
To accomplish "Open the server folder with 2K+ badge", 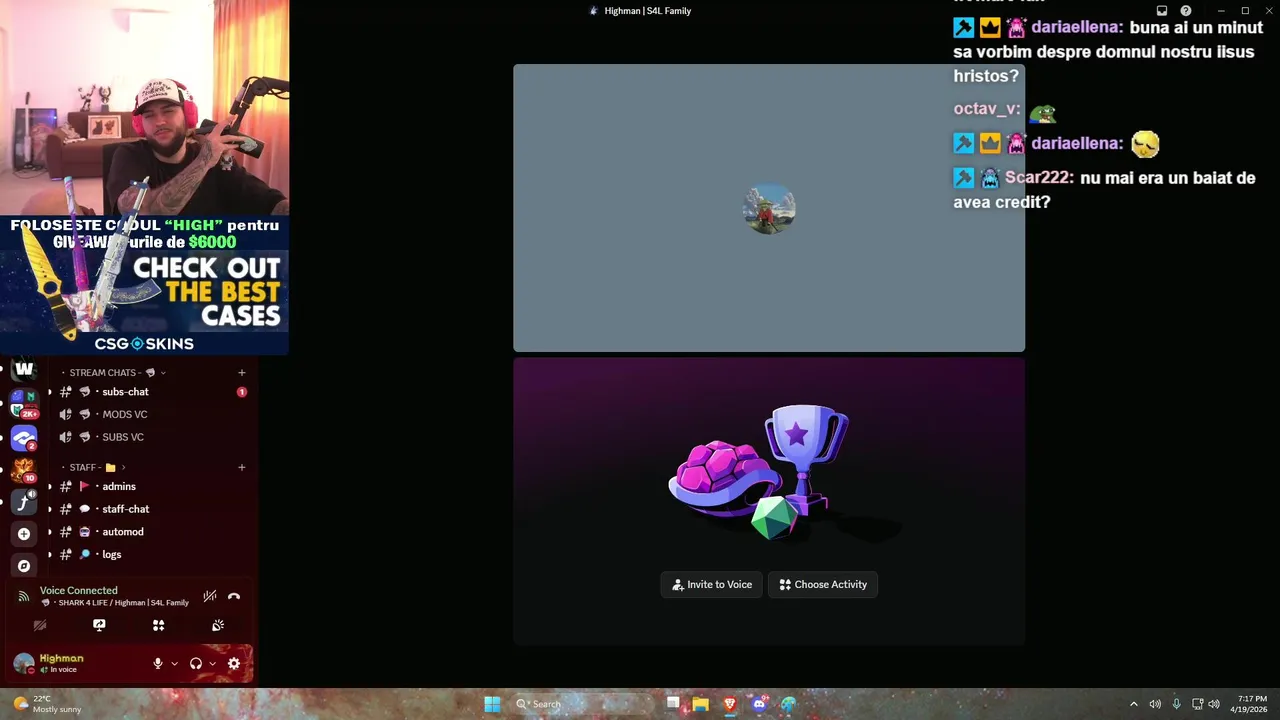I will (24, 404).
